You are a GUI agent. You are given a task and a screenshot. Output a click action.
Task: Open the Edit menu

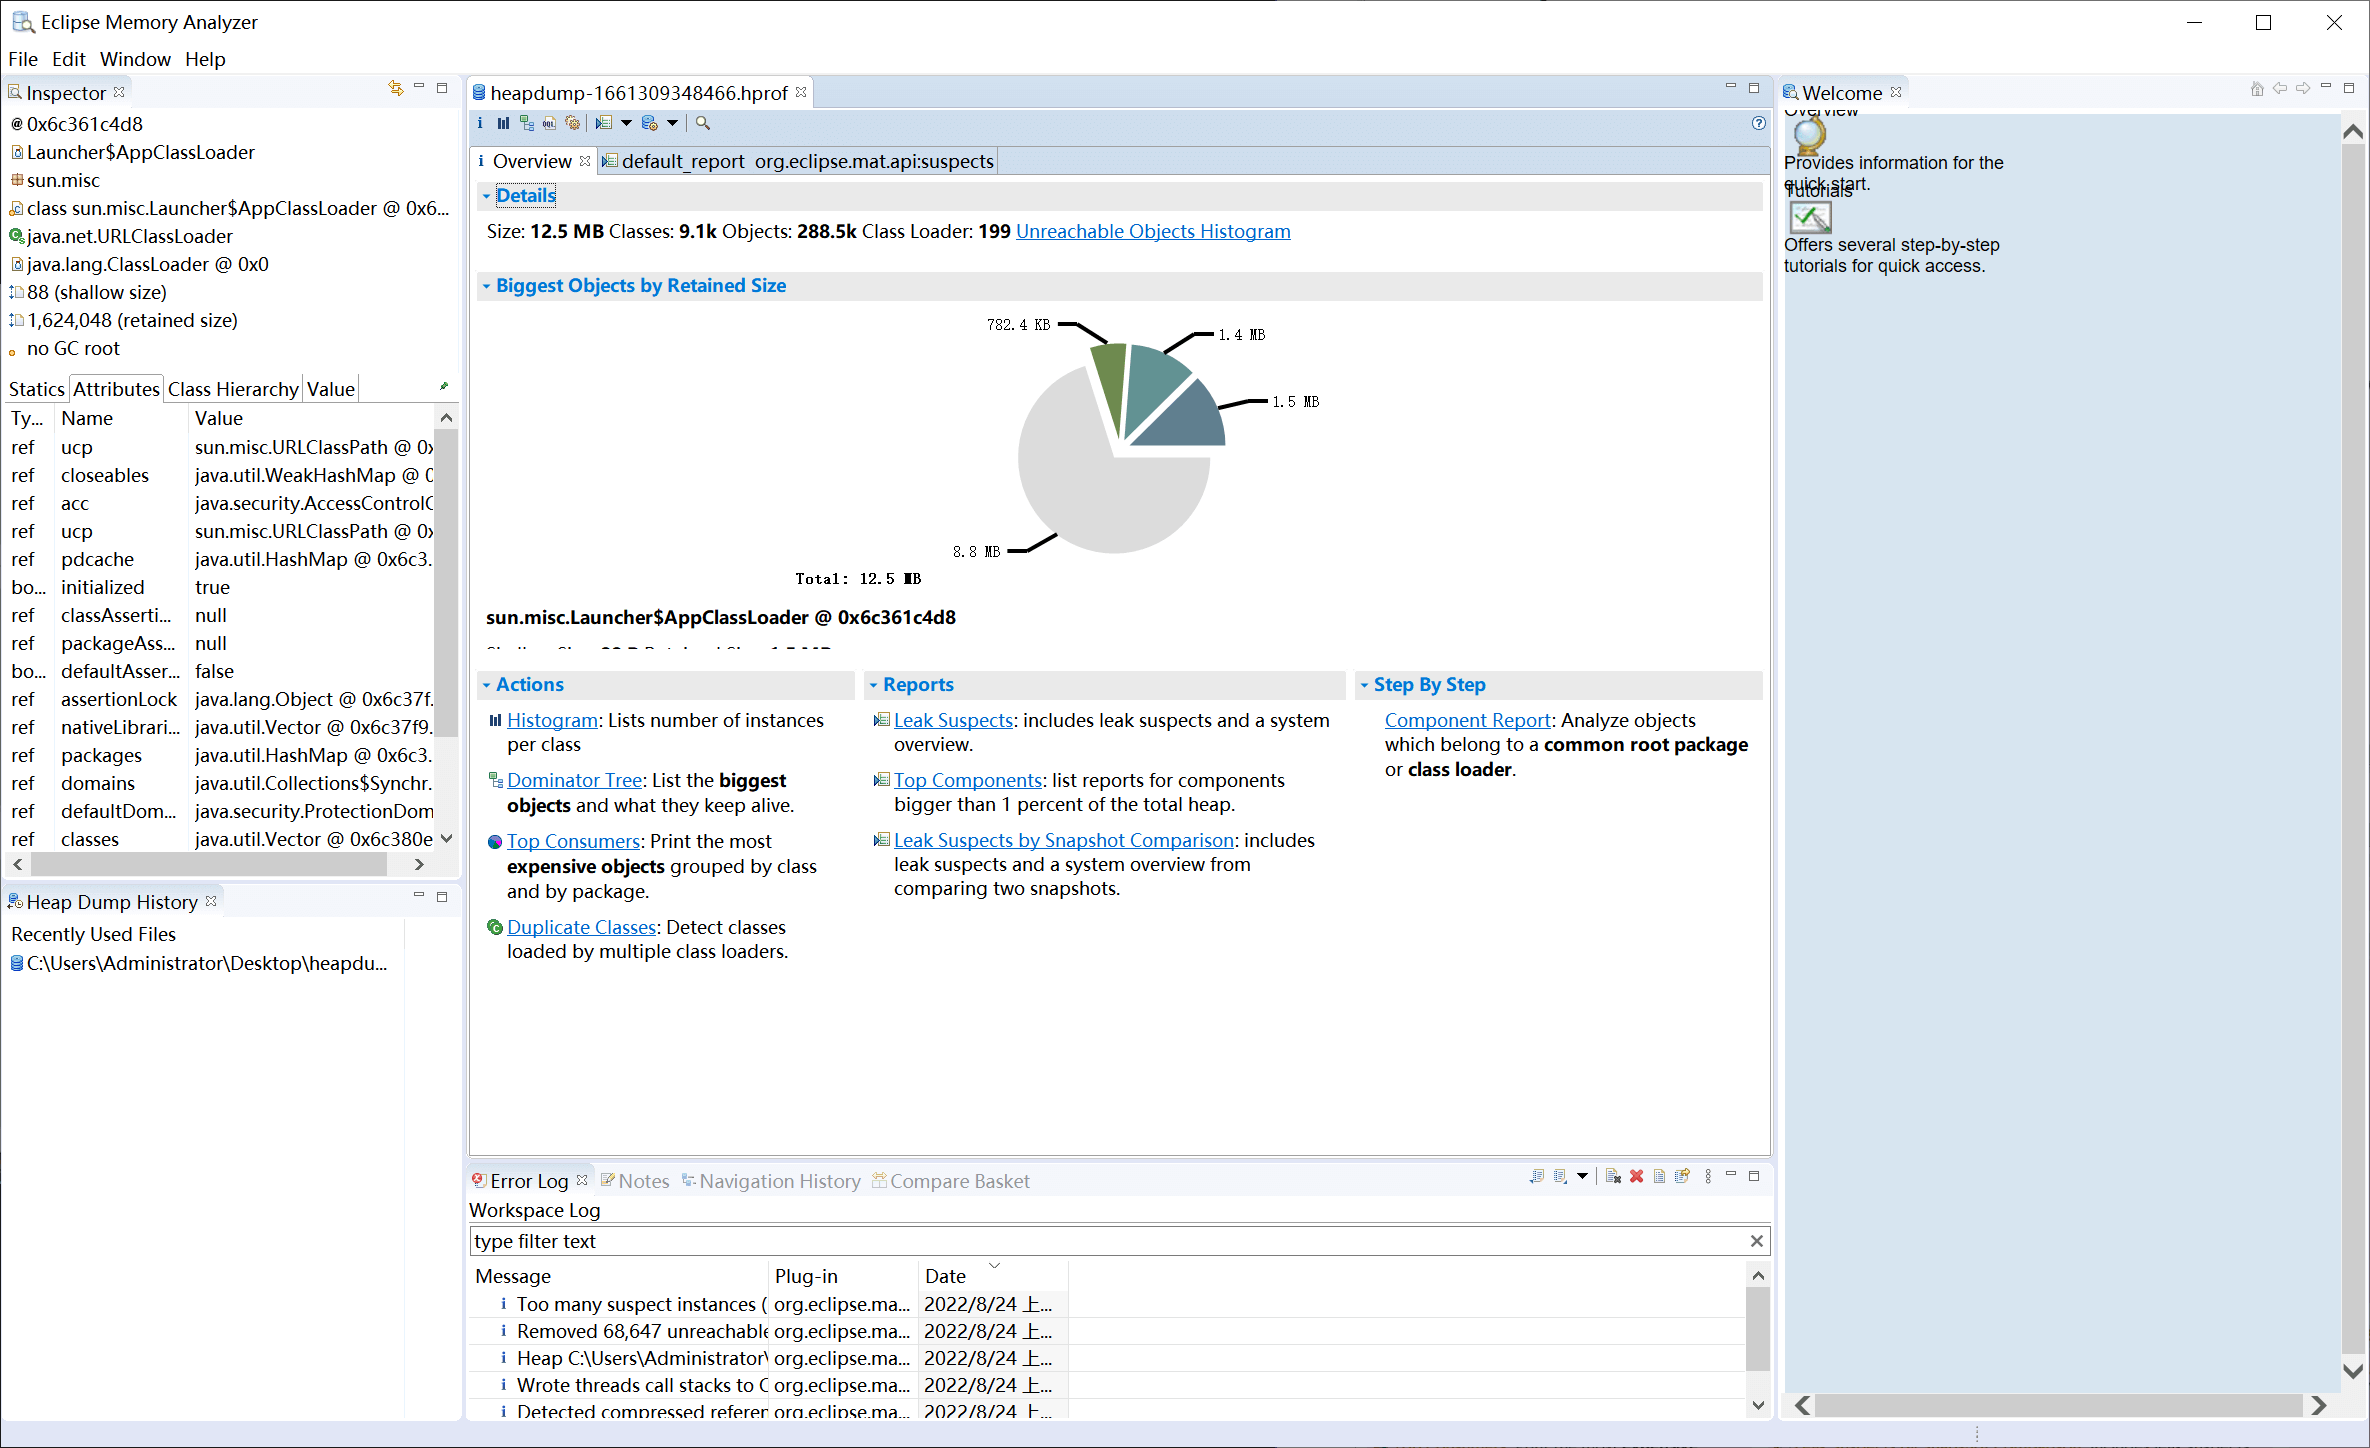(69, 59)
